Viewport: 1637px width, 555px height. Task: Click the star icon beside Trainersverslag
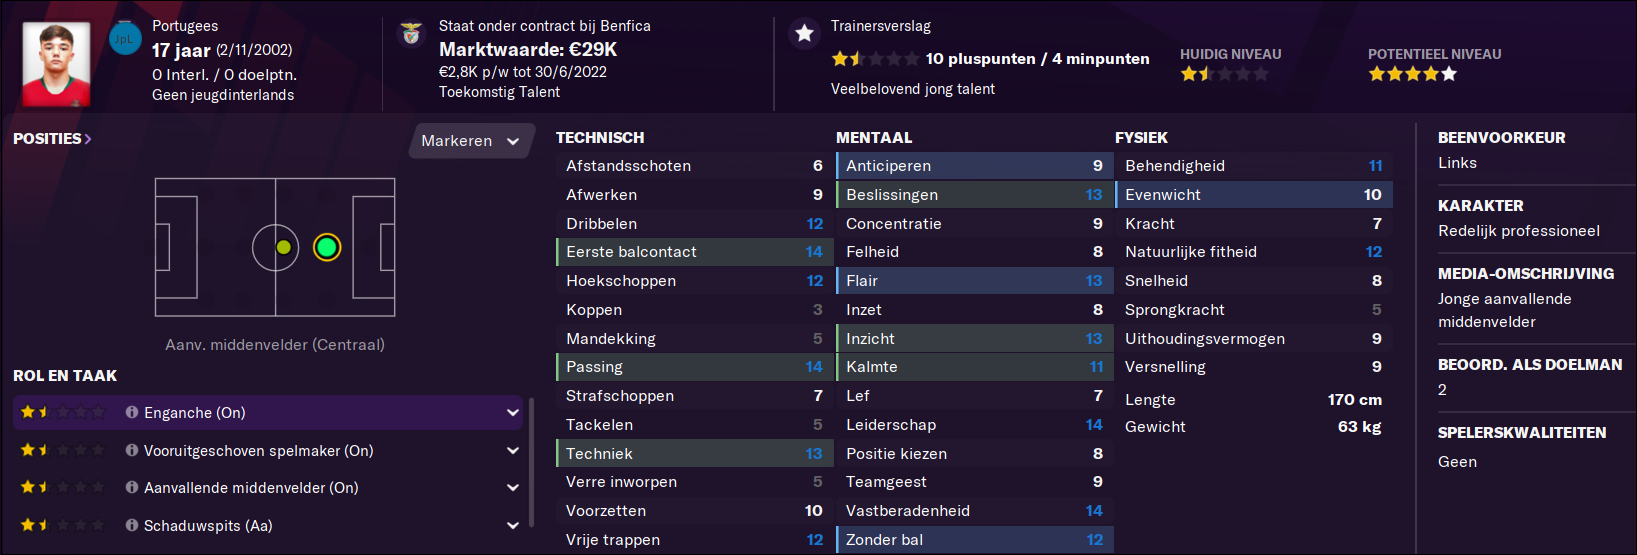point(804,33)
